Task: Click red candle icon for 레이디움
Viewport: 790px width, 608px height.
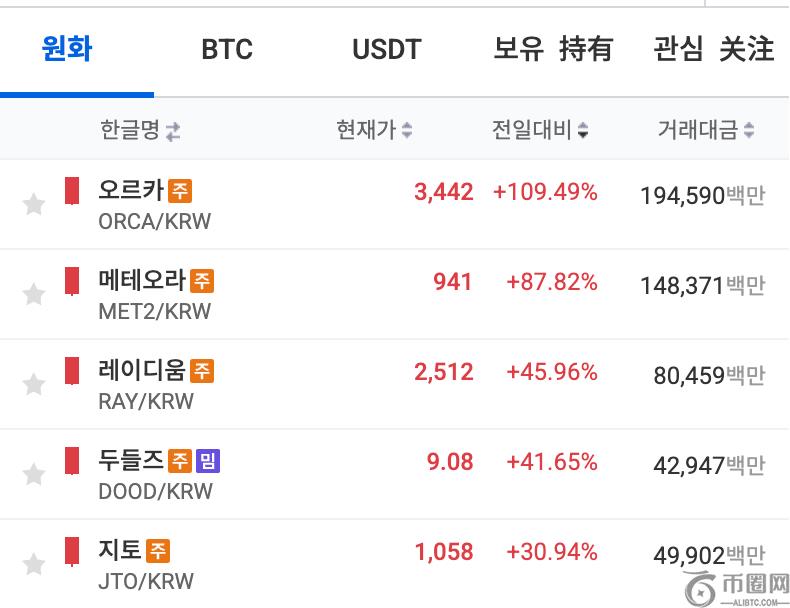Action: [72, 371]
